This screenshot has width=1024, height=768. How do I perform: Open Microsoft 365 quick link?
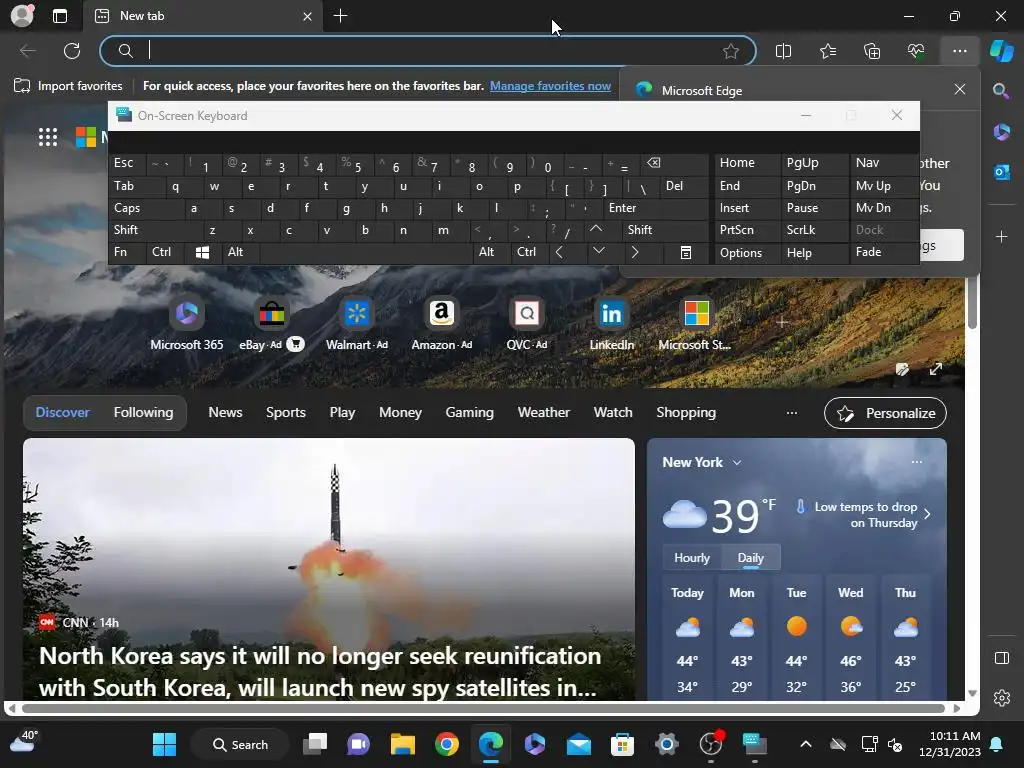[187, 324]
